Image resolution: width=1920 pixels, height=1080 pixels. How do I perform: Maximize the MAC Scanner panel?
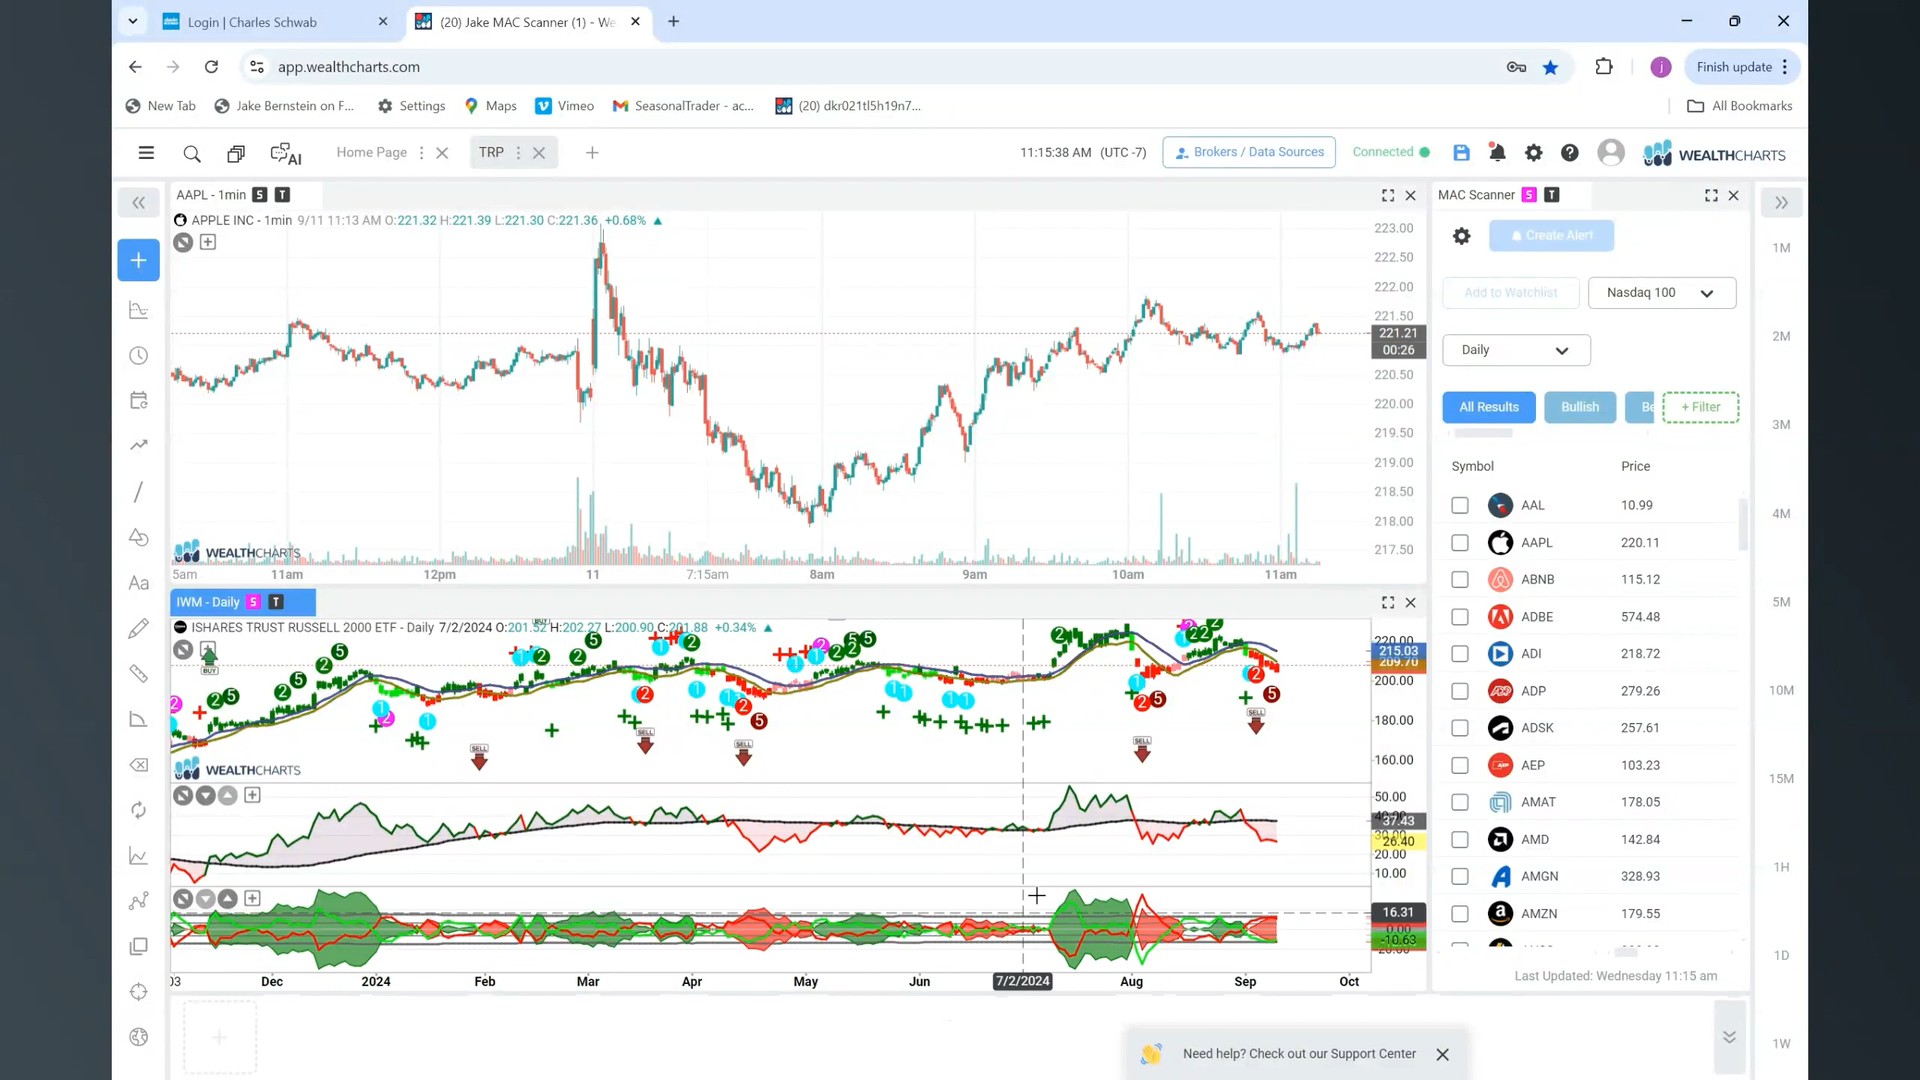(1711, 196)
